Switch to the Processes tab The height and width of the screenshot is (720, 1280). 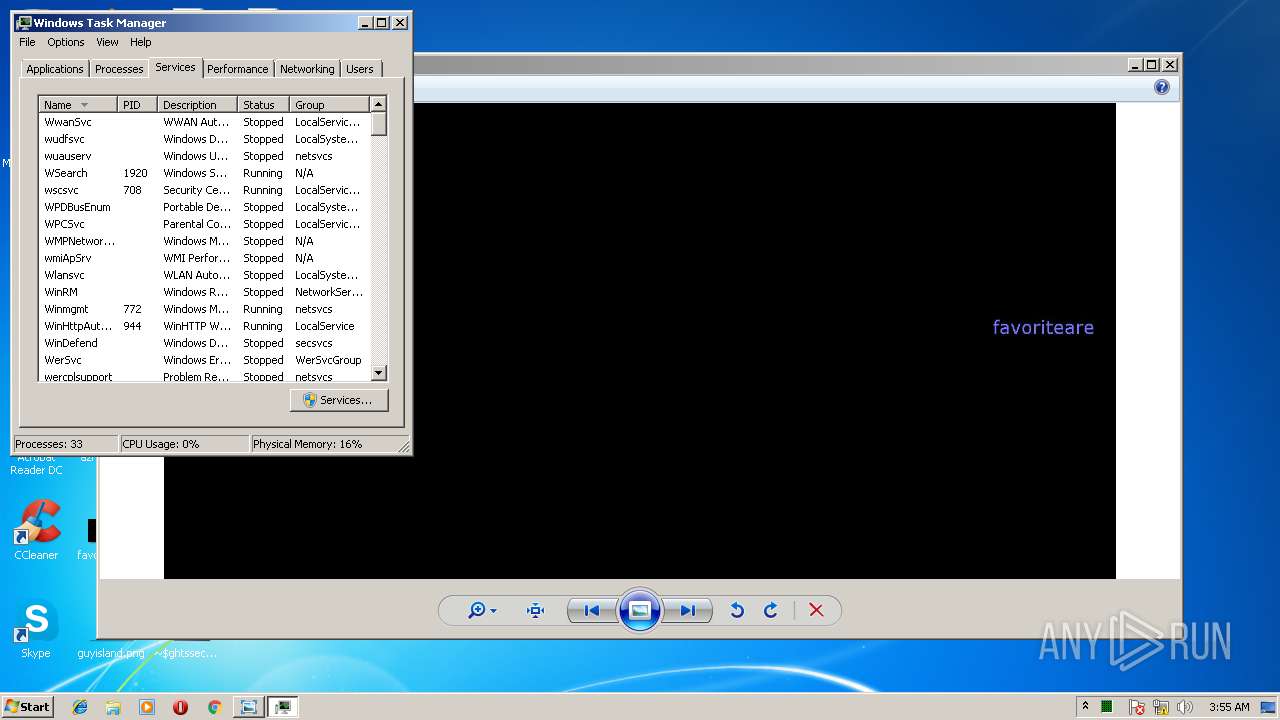[119, 69]
